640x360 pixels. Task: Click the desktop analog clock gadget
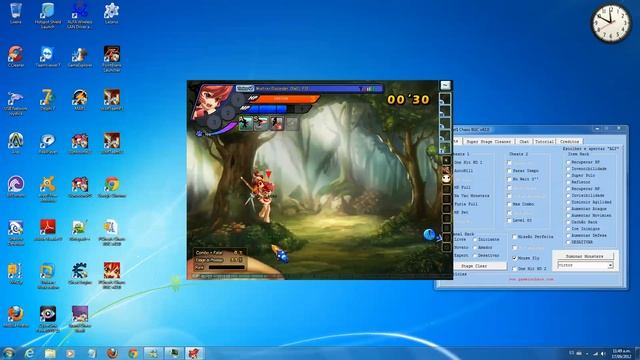[x=611, y=23]
